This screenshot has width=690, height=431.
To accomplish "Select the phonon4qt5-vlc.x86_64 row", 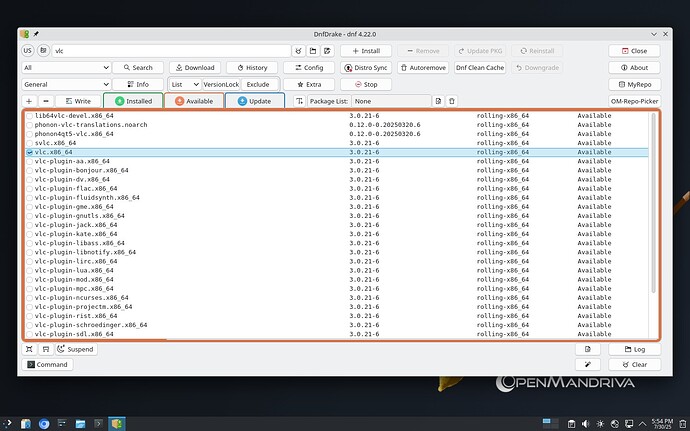I will tap(337, 134).
